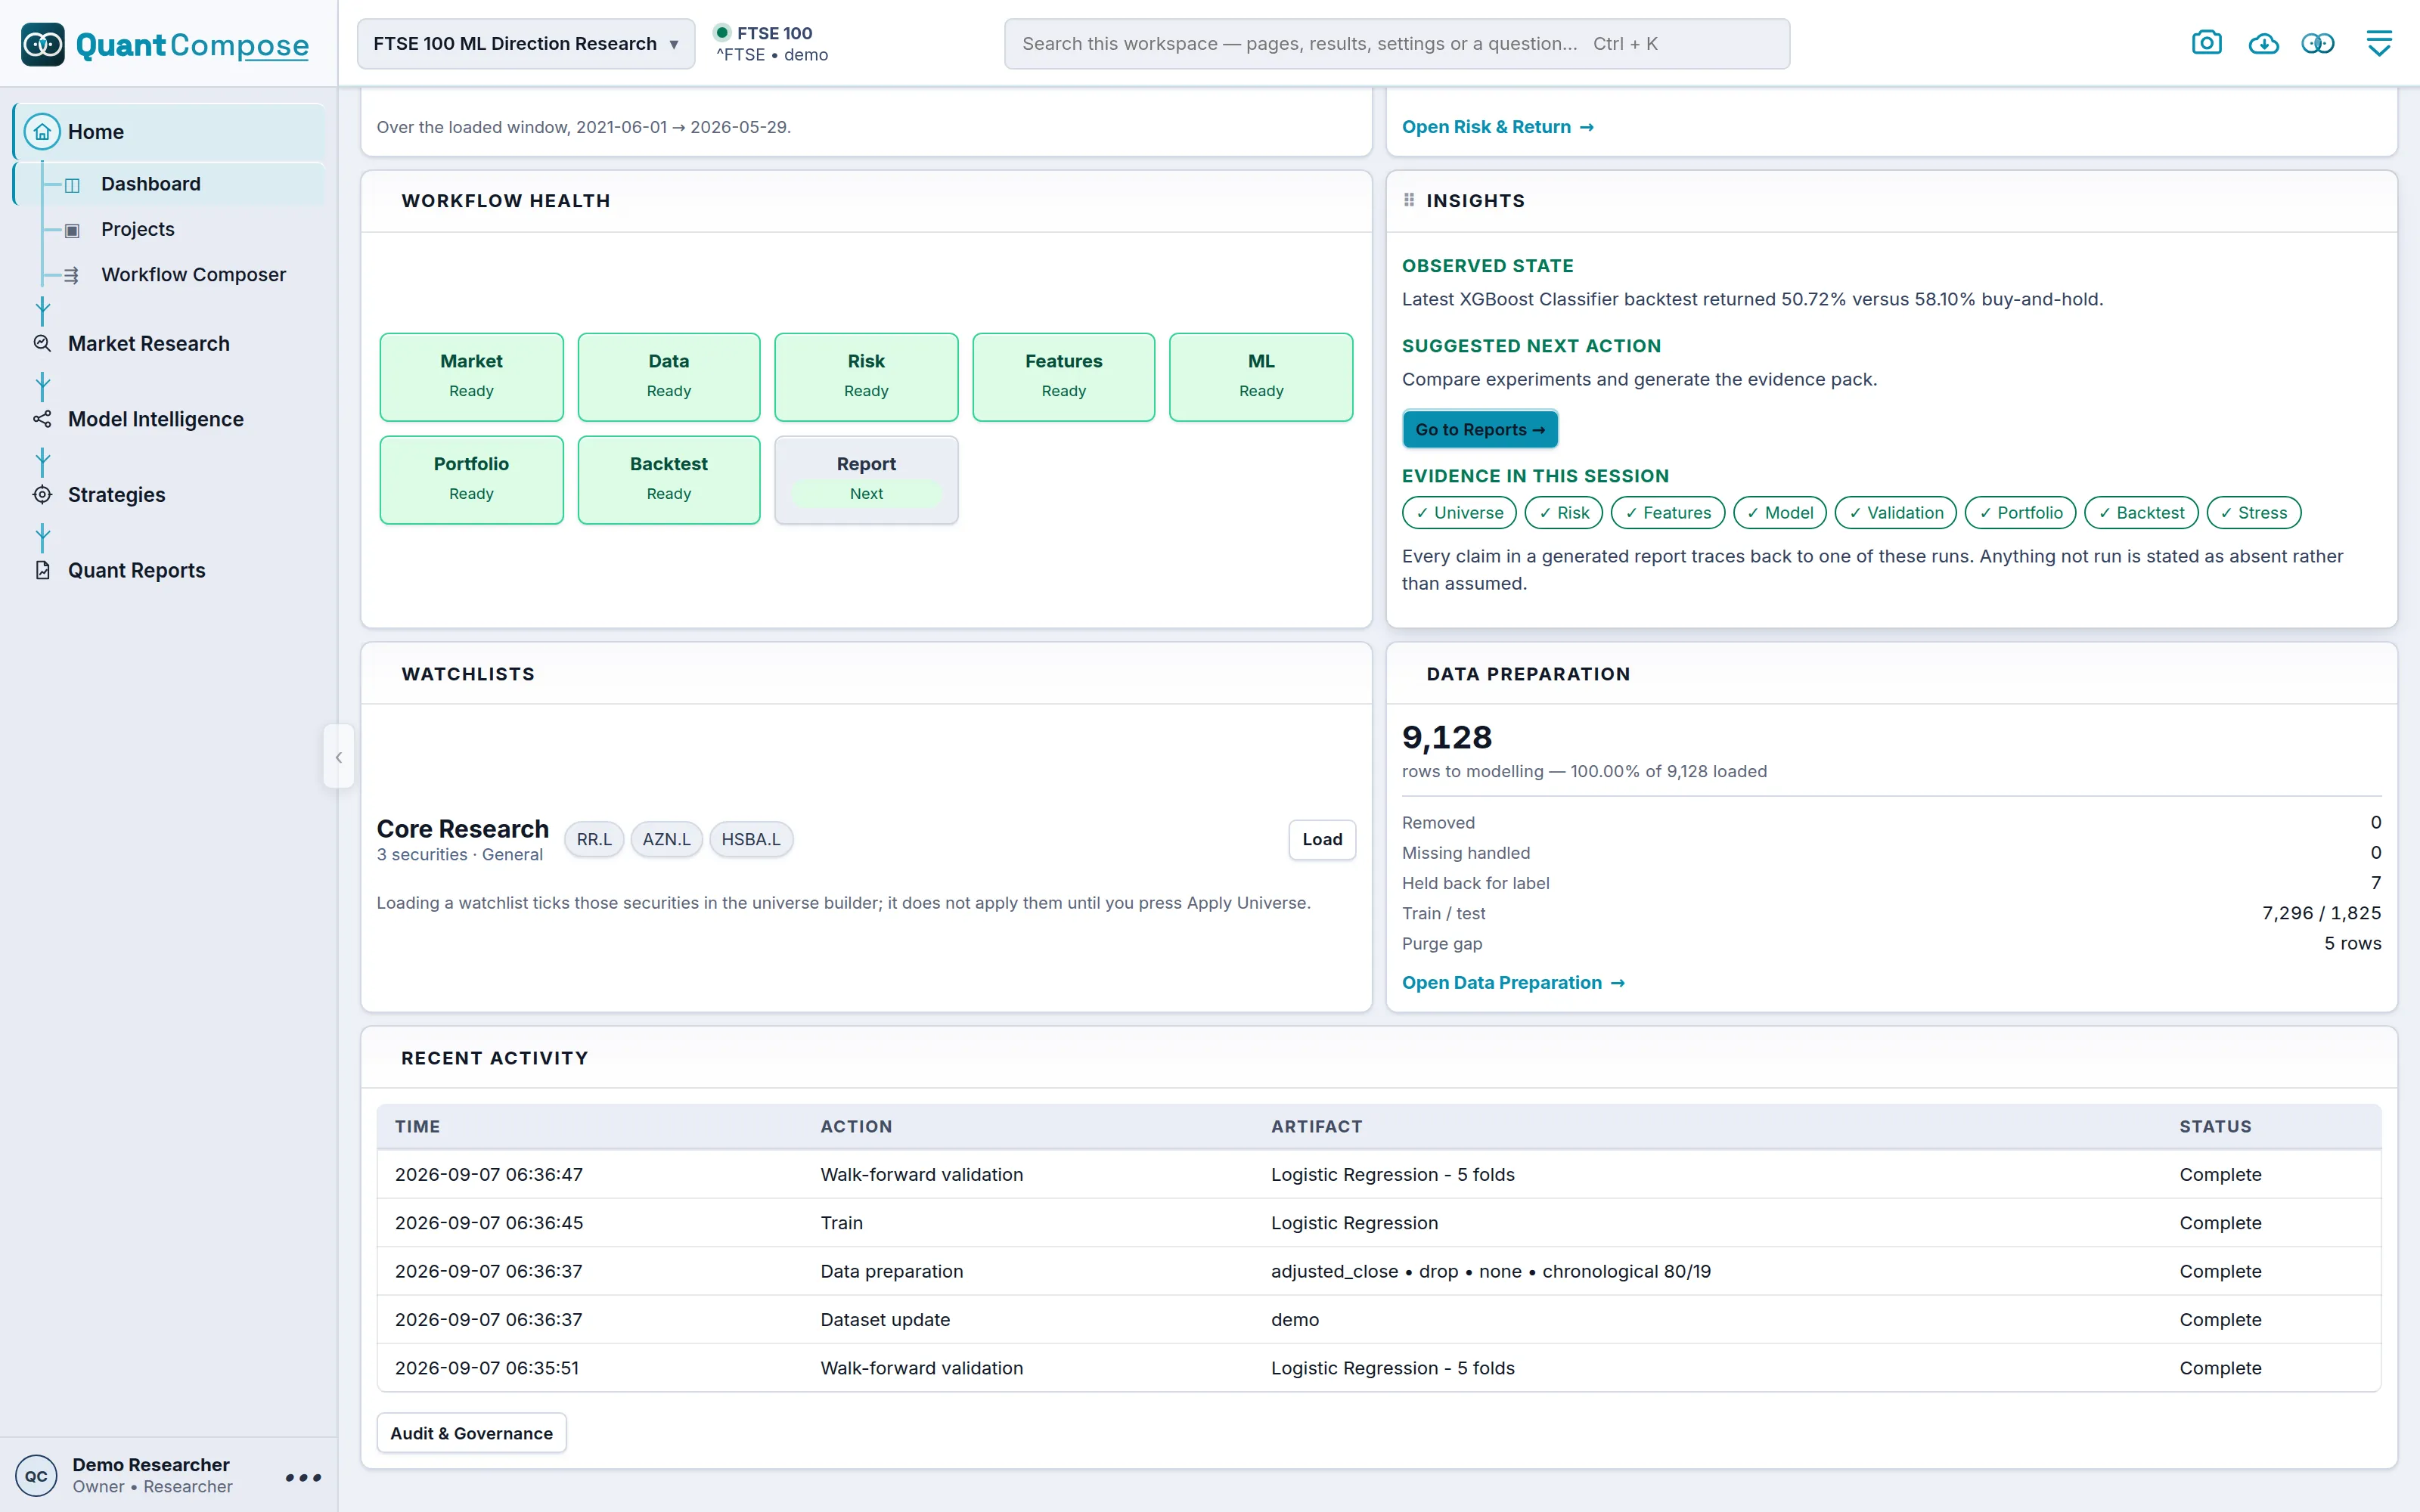2420x1512 pixels.
Task: Click the Projects square icon
Action: (72, 230)
